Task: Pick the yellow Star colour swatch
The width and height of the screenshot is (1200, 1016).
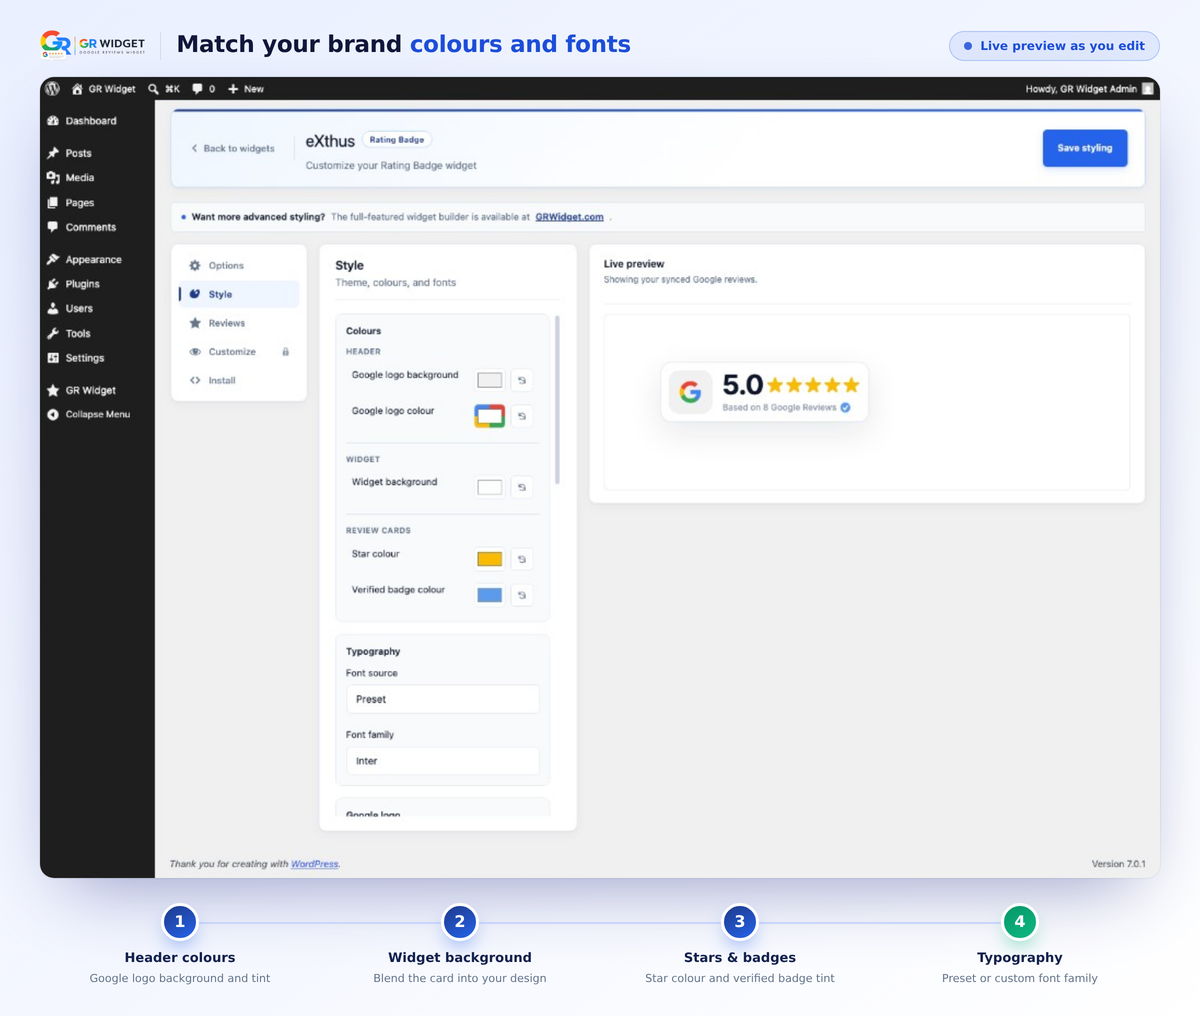Action: (x=490, y=559)
